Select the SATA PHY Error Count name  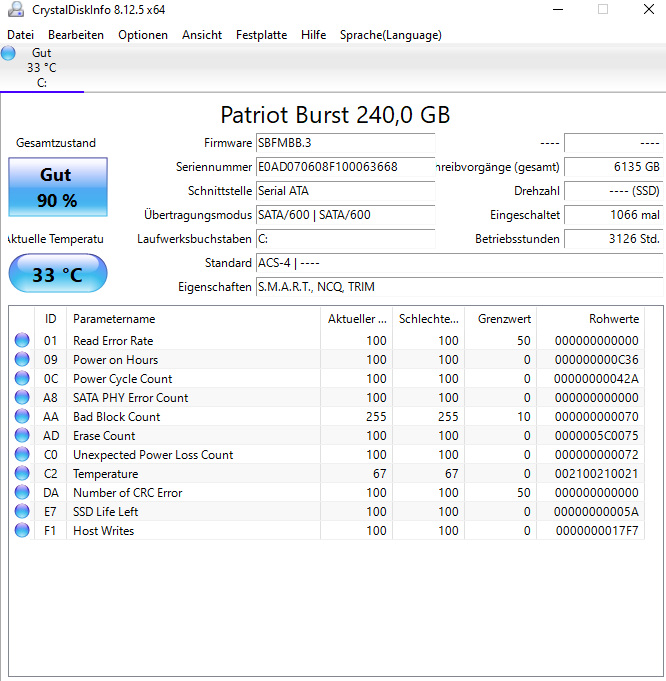130,397
